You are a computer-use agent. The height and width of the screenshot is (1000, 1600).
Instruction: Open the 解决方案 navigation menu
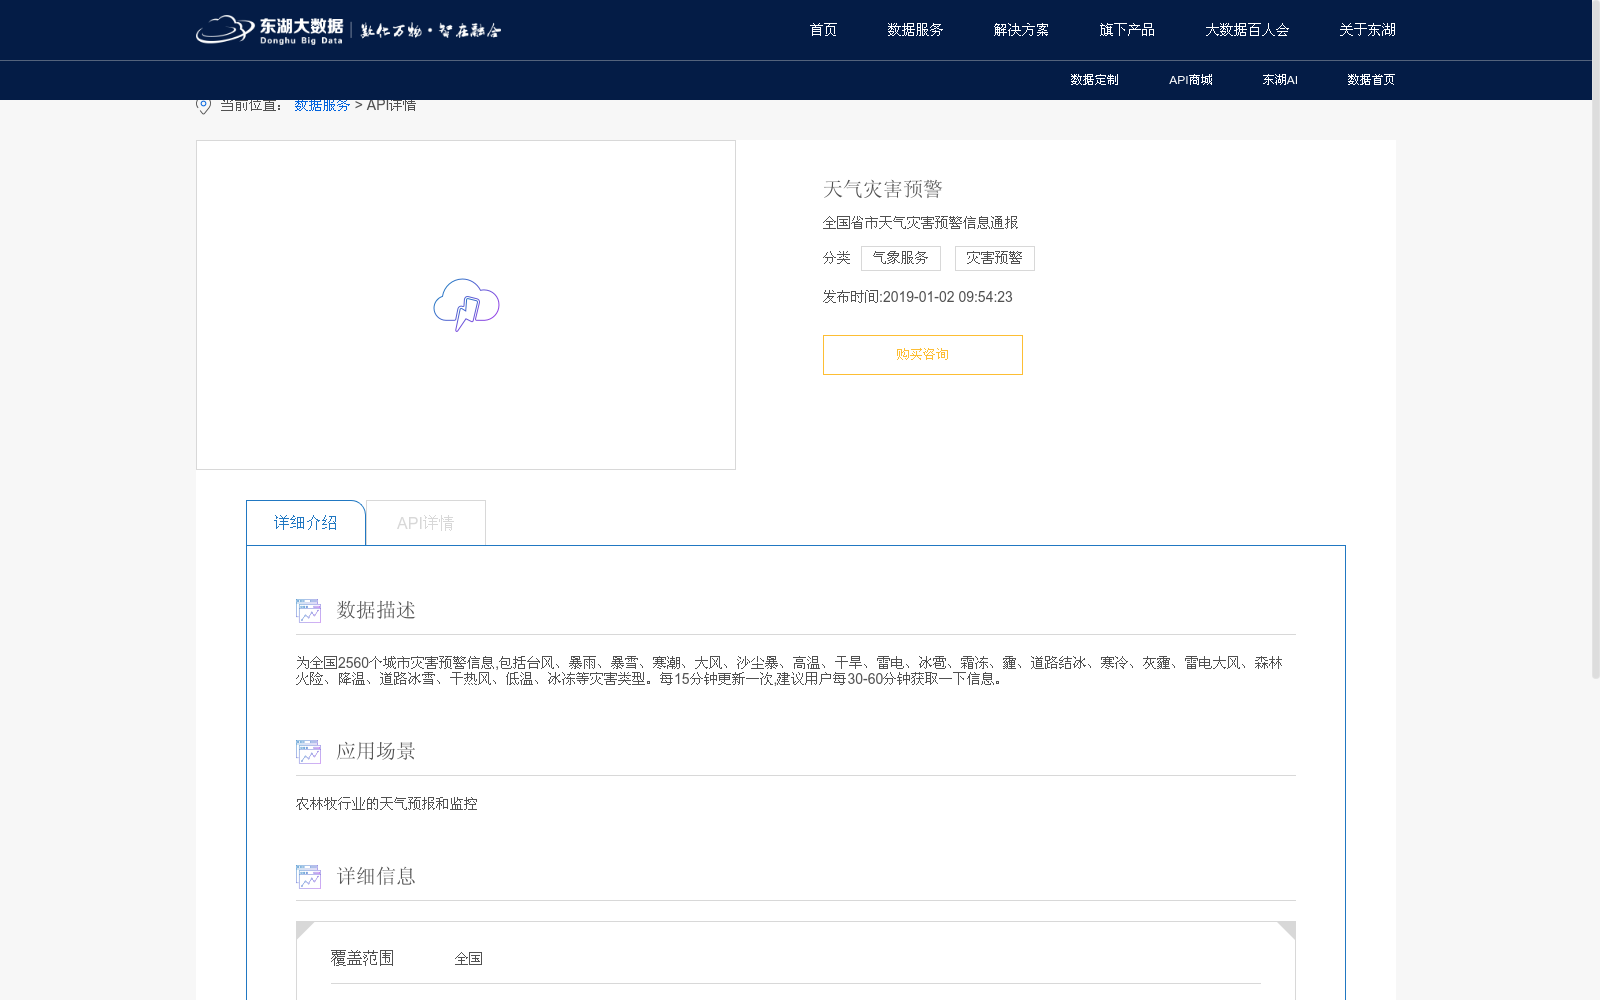(x=1021, y=30)
